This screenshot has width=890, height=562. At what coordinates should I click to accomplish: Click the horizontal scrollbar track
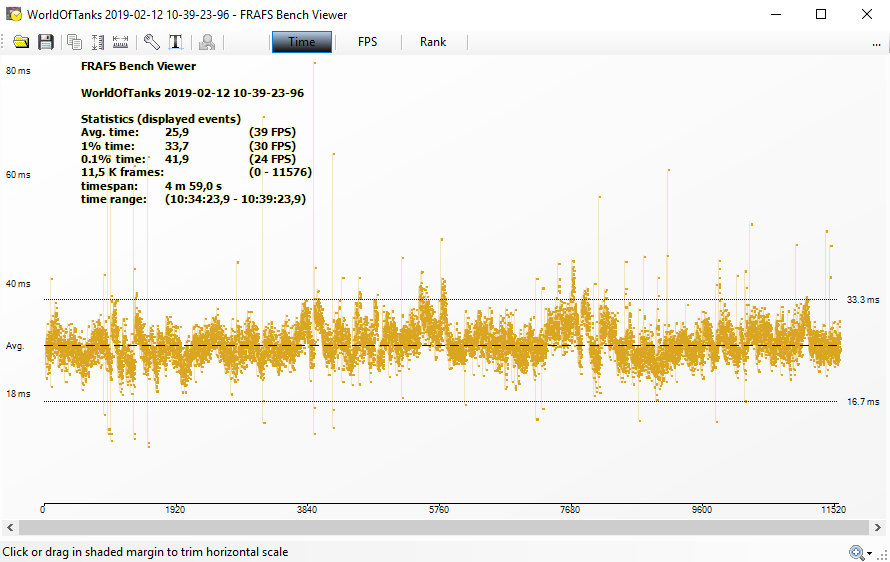445,527
